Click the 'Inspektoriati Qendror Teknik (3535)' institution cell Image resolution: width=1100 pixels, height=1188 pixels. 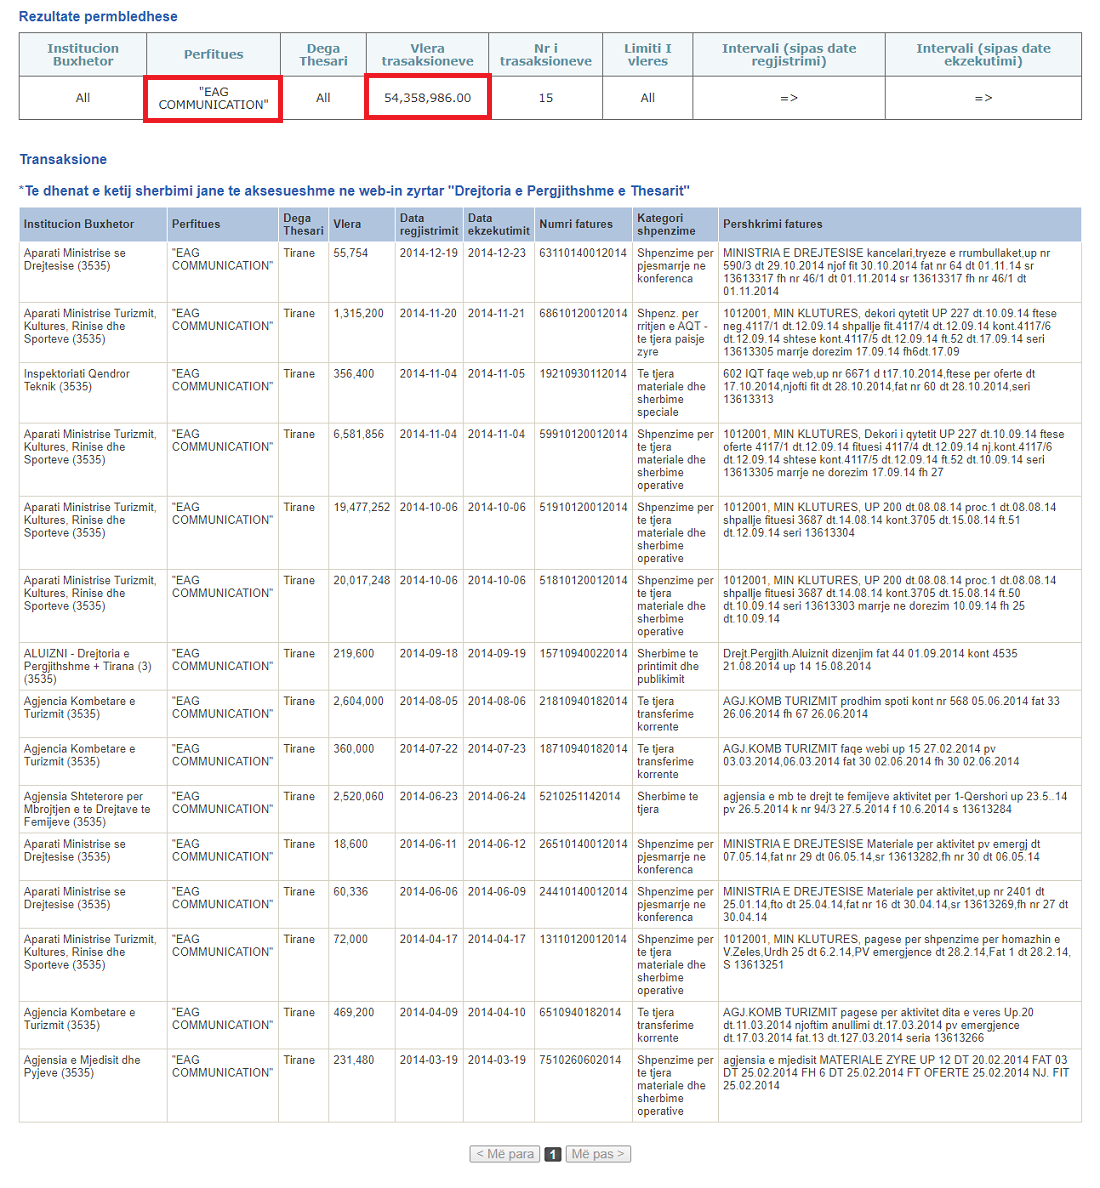(x=77, y=380)
